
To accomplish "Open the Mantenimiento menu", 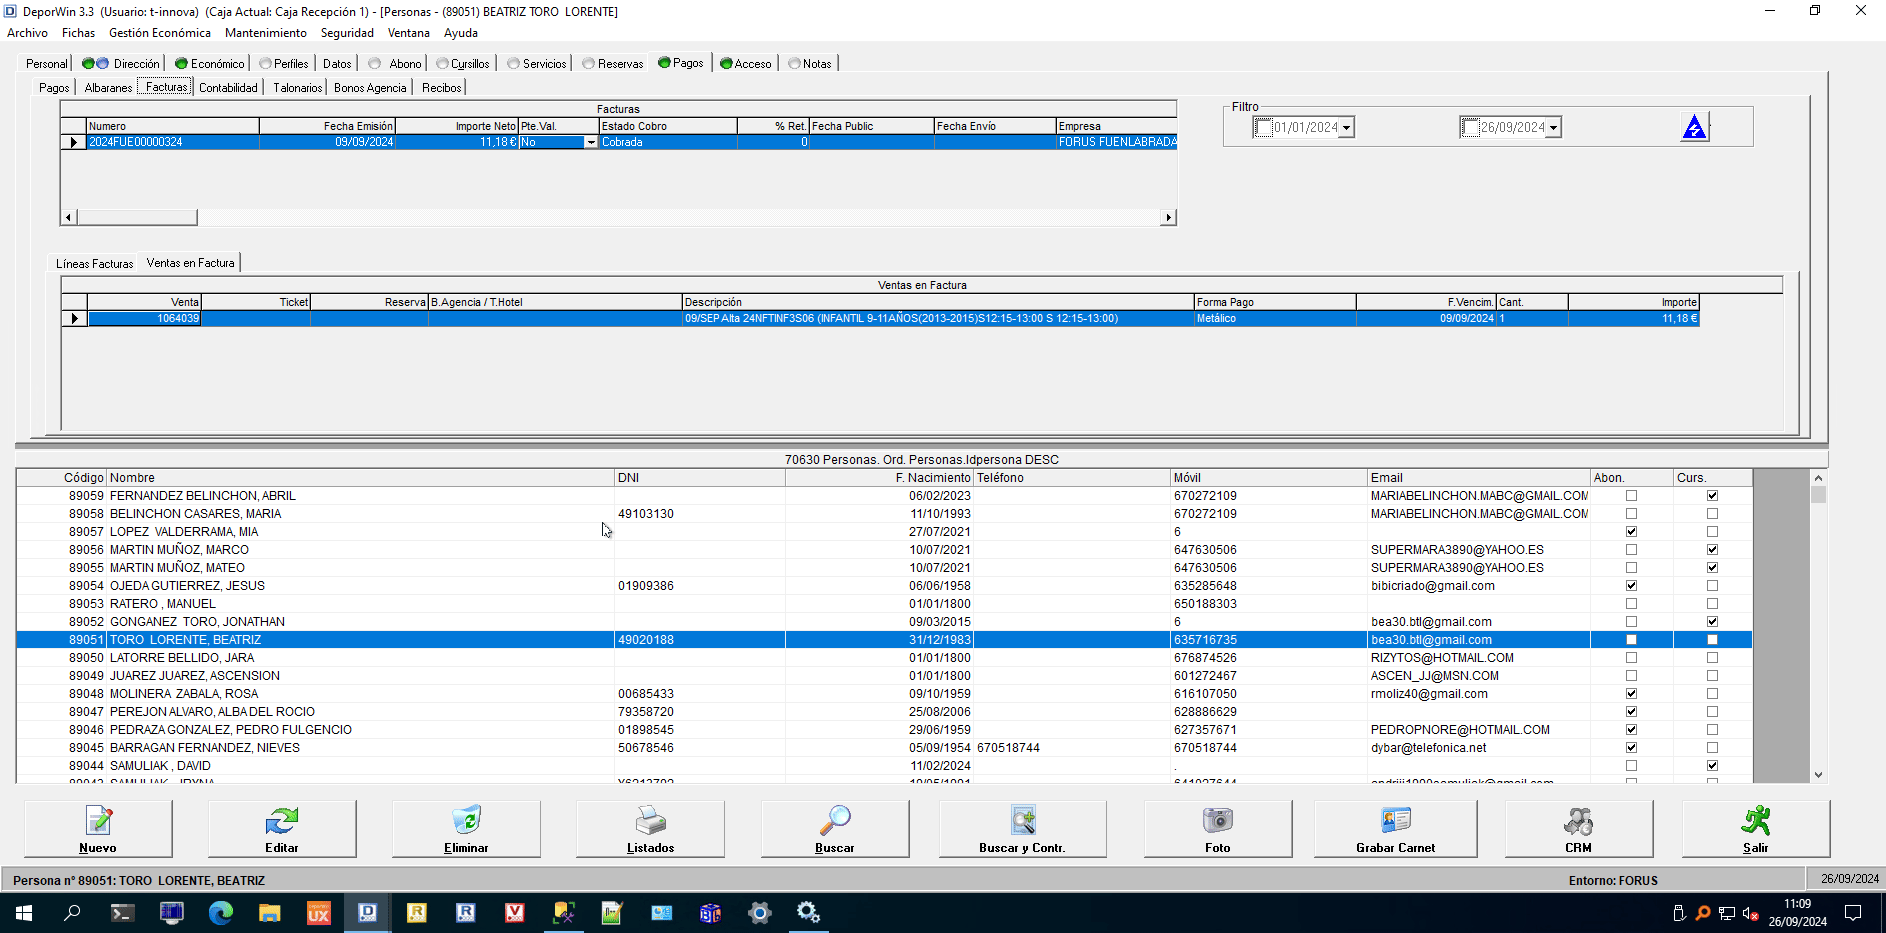I will pyautogui.click(x=266, y=33).
